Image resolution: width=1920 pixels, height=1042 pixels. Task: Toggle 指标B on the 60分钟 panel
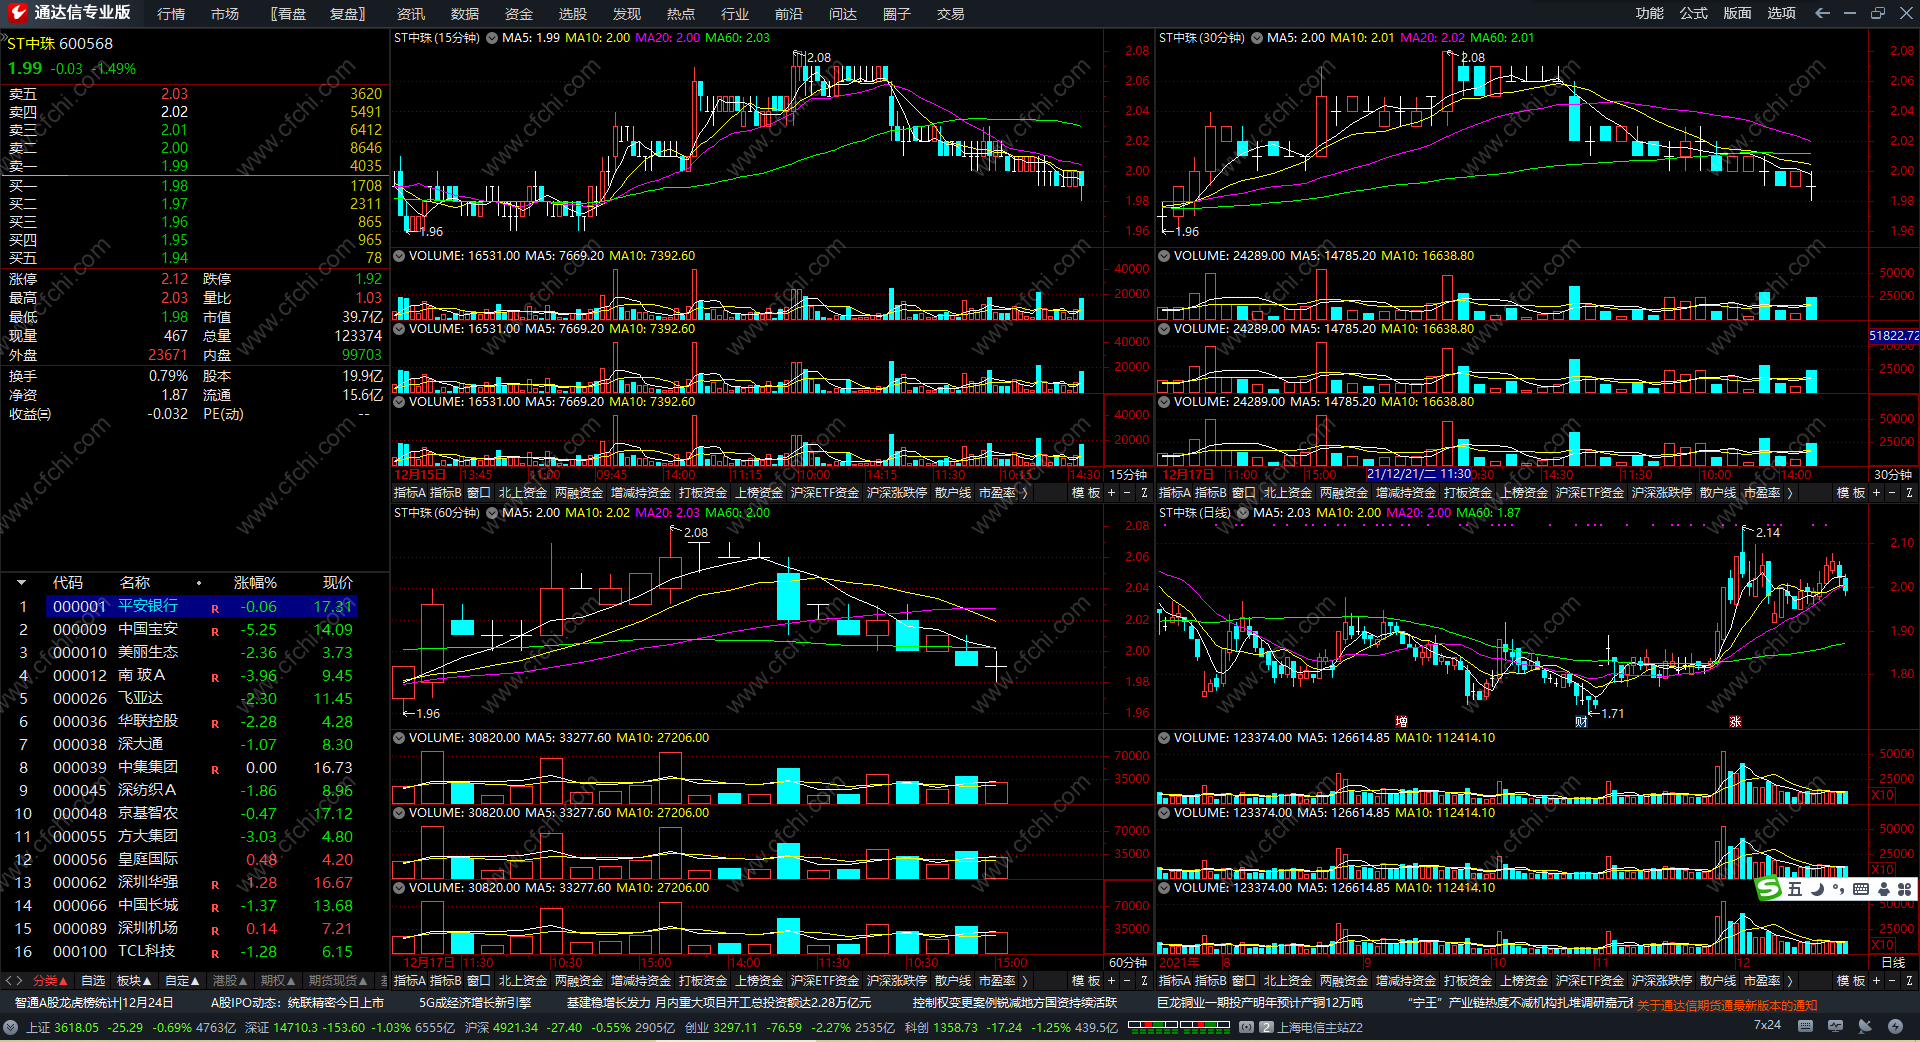pyautogui.click(x=446, y=981)
